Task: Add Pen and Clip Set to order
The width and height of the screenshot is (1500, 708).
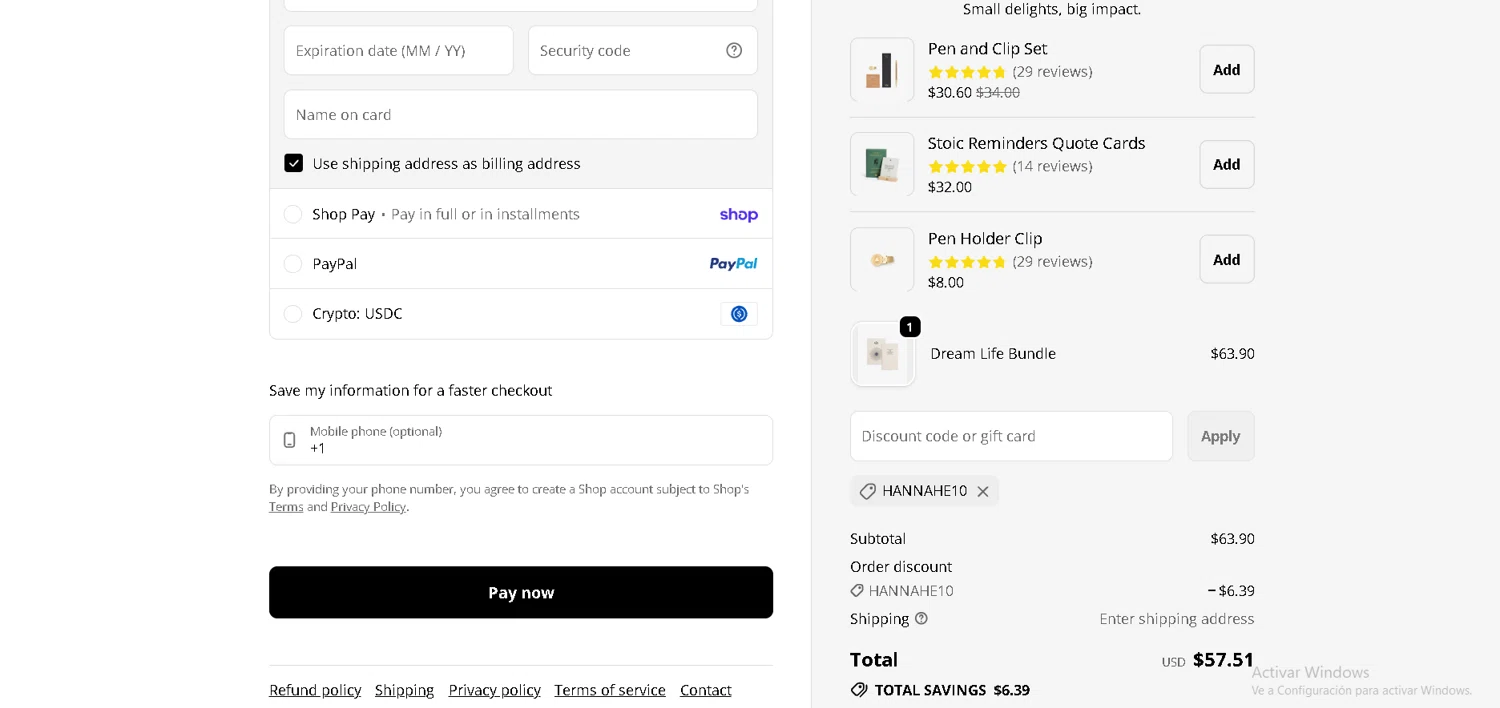Action: pyautogui.click(x=1226, y=70)
